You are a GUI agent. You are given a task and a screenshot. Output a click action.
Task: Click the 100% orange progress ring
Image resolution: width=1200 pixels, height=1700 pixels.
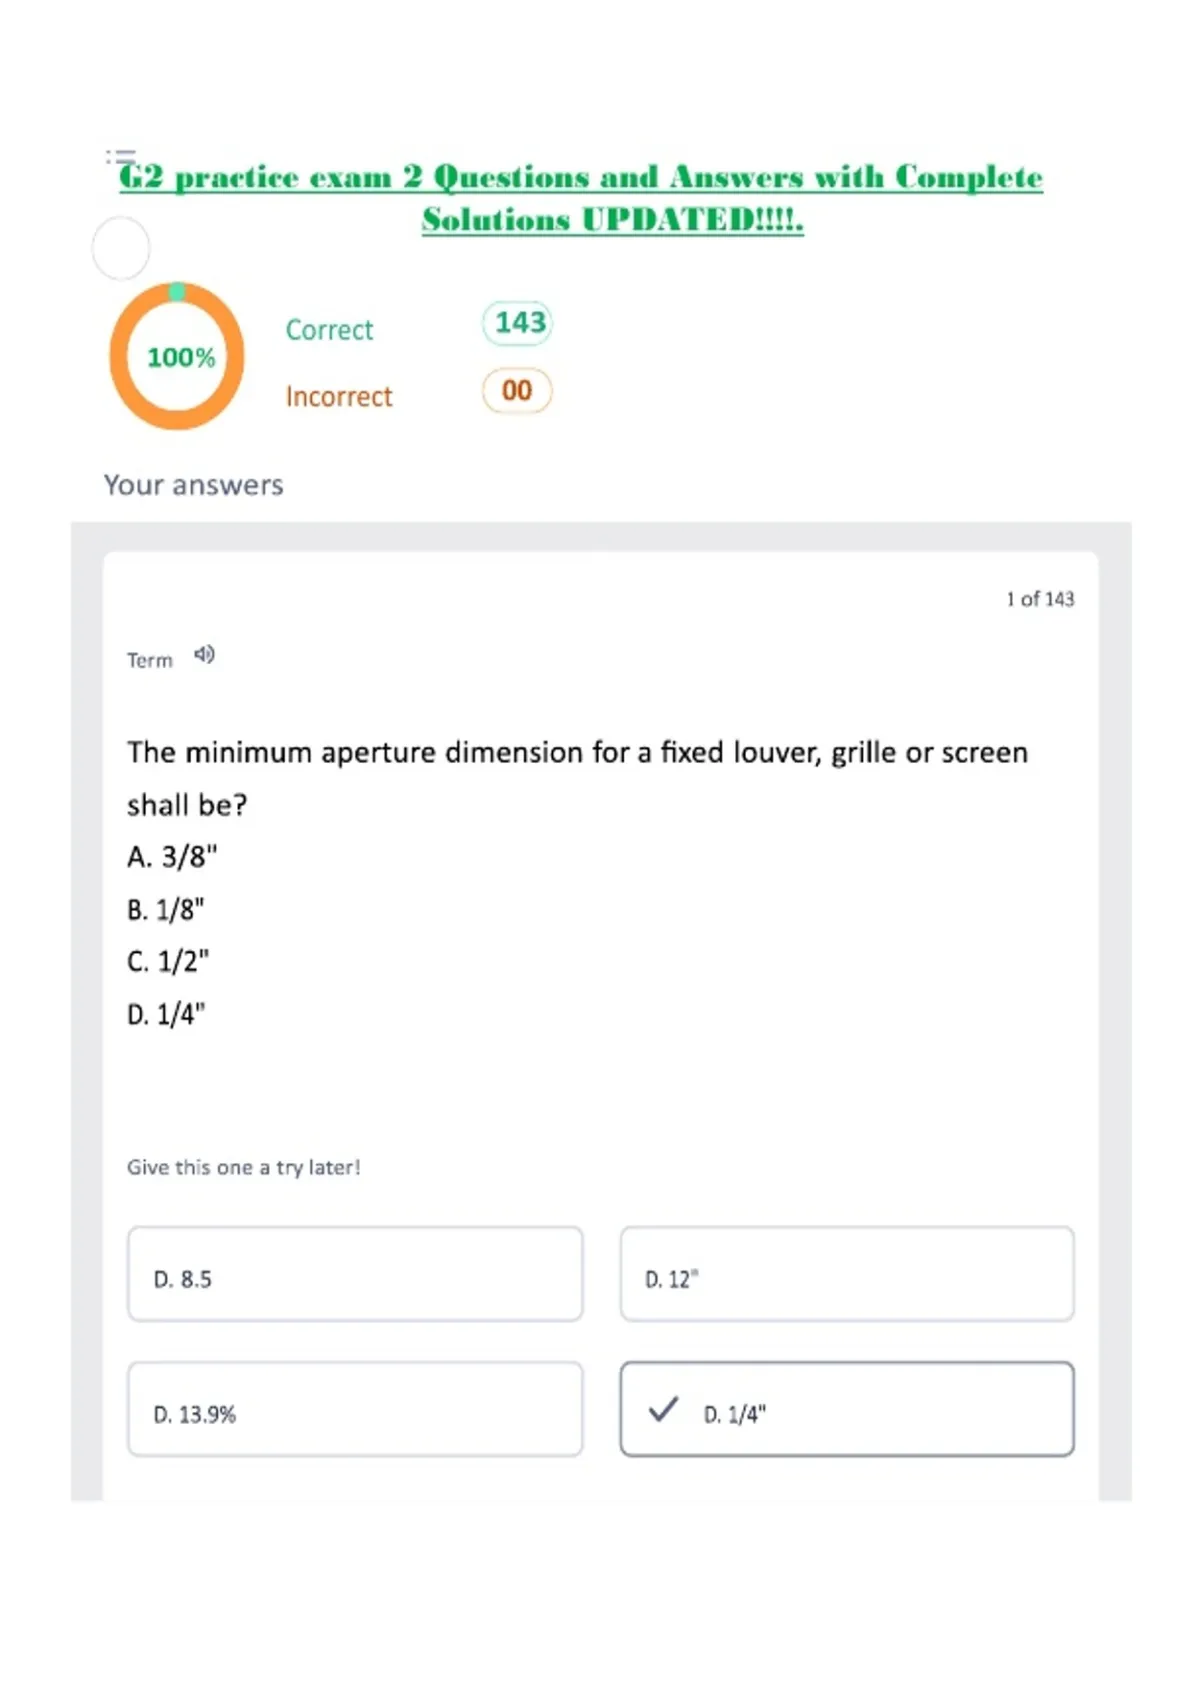(x=177, y=356)
